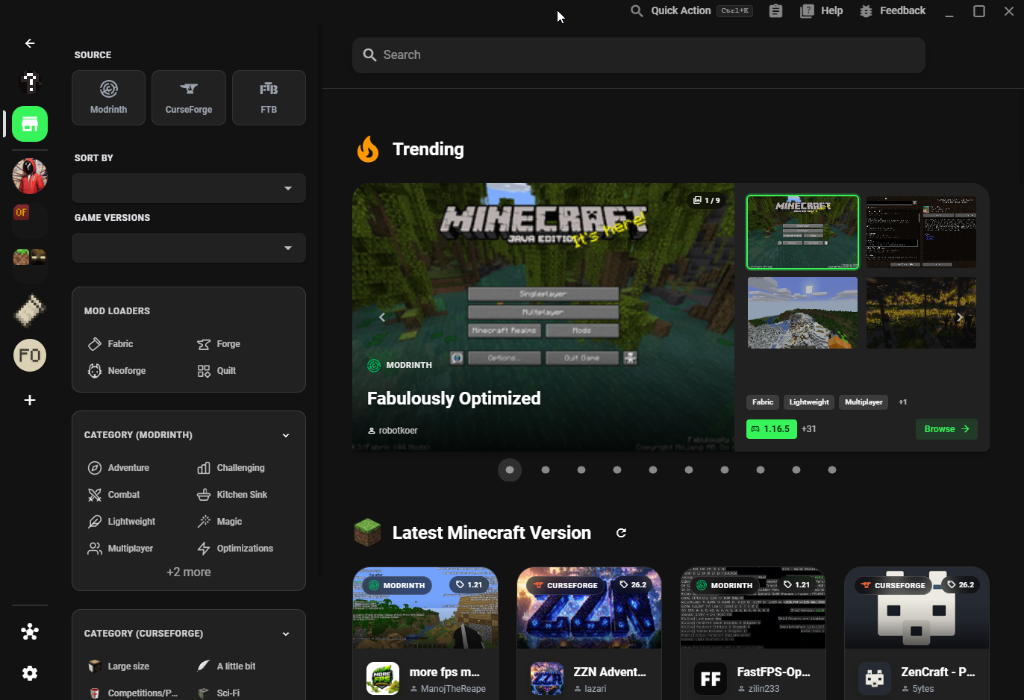Toggle the Optimizations category filter
The height and width of the screenshot is (700, 1024).
tap(235, 548)
